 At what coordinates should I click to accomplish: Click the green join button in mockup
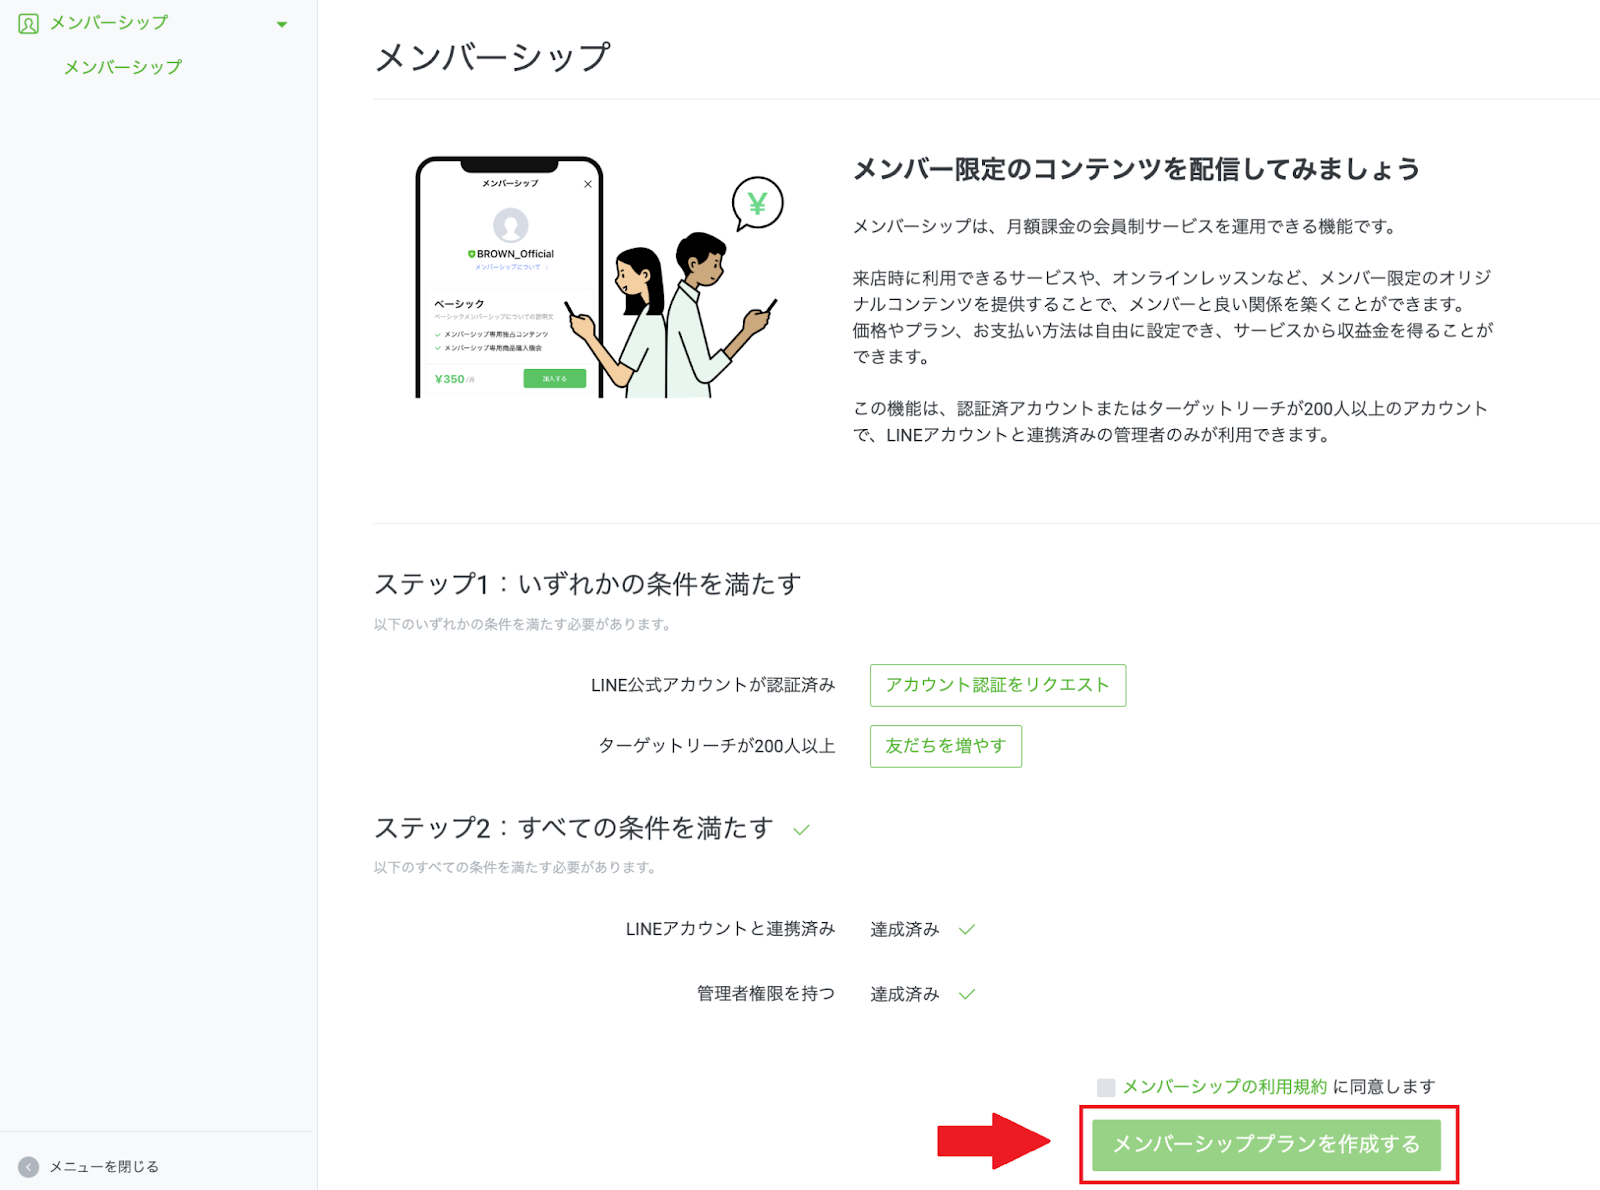coord(555,379)
